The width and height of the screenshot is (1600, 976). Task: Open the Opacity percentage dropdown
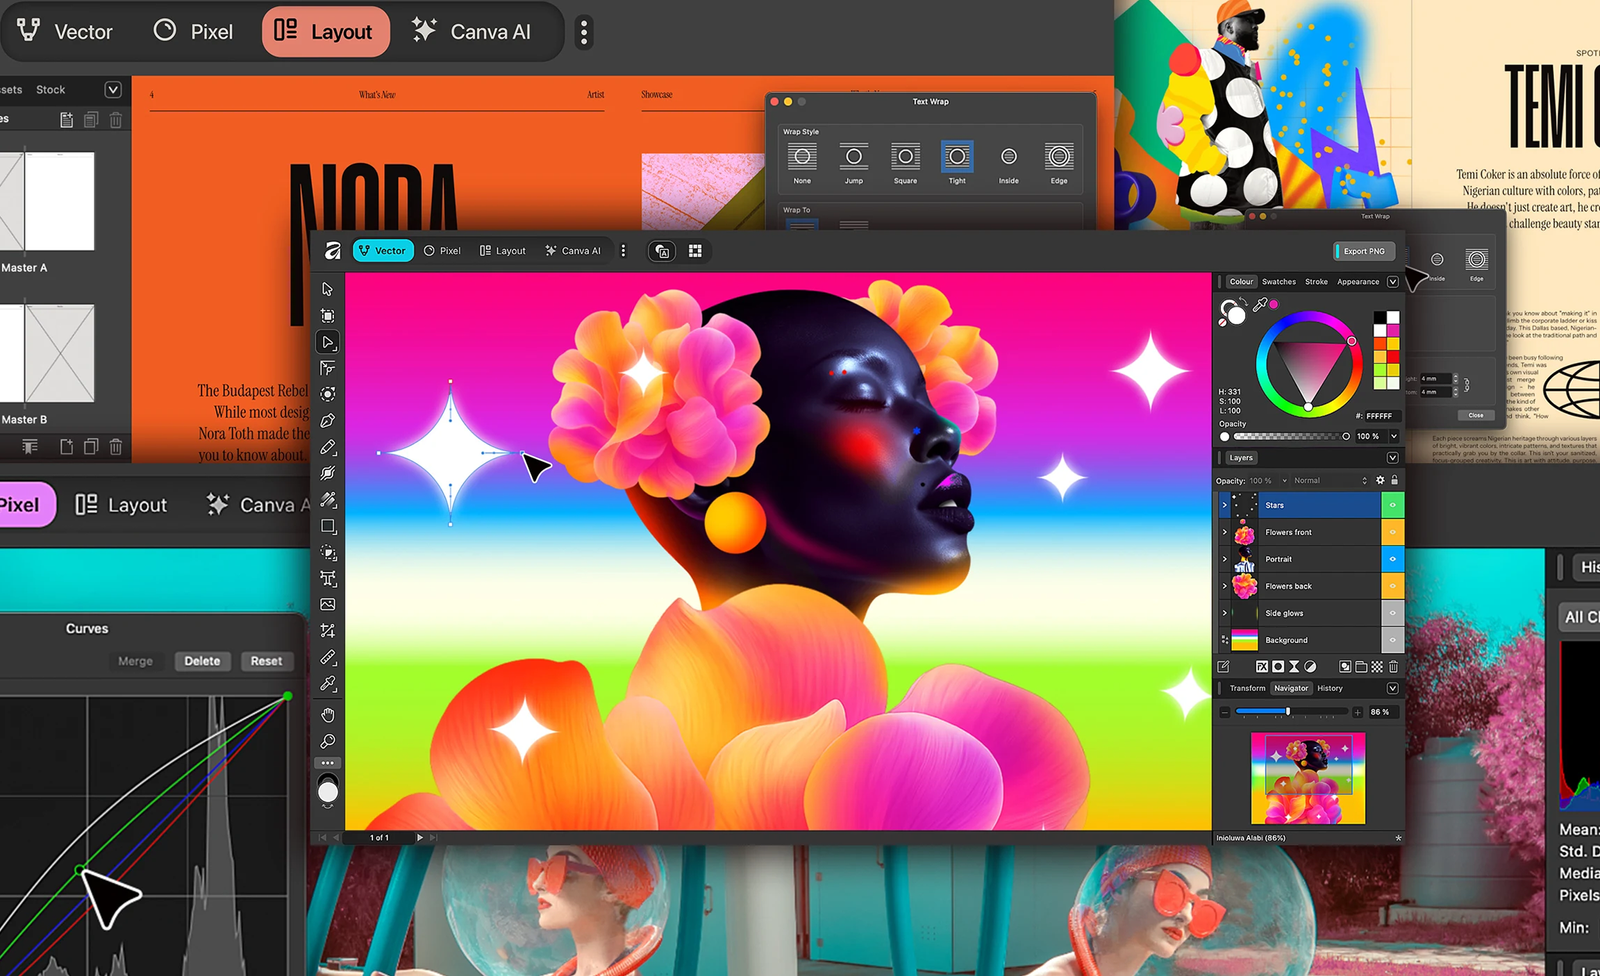(1284, 480)
